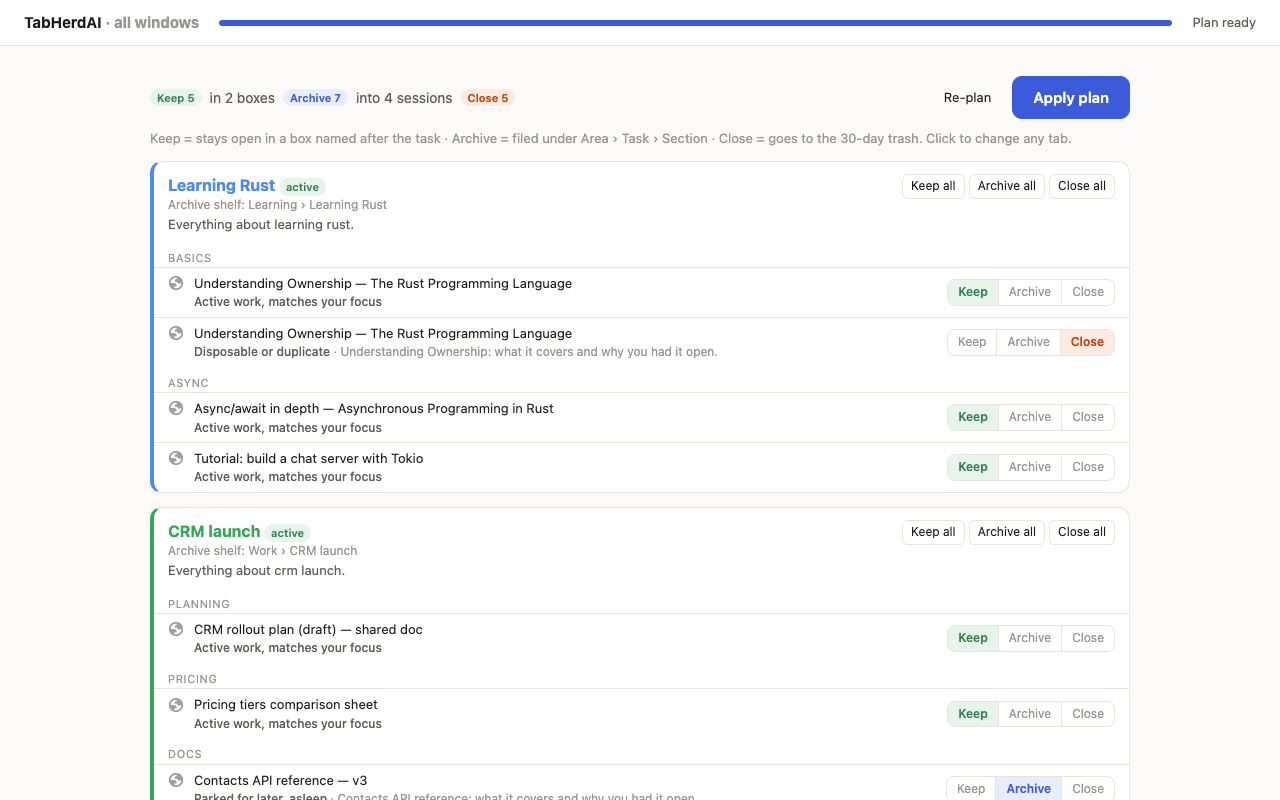Click the title "Tutorial: build a chat server with Tokio"
This screenshot has height=800, width=1280.
click(x=309, y=458)
